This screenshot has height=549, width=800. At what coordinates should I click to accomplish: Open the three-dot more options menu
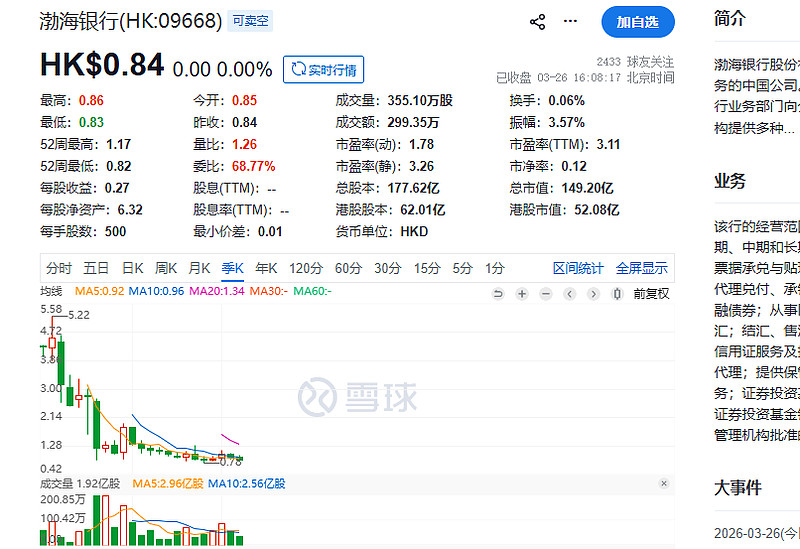coord(570,21)
